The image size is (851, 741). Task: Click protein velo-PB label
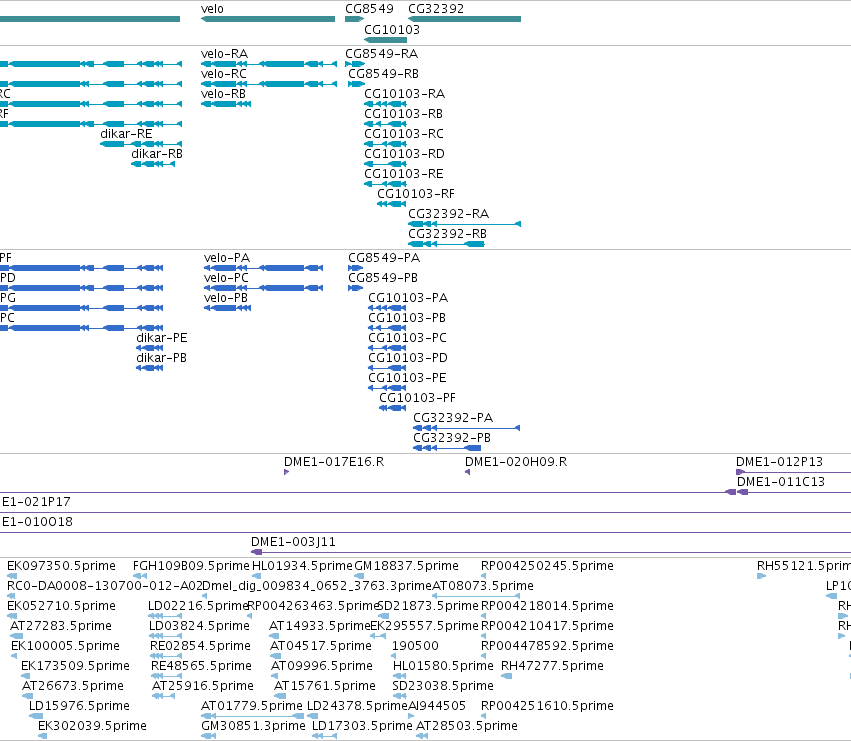226,298
